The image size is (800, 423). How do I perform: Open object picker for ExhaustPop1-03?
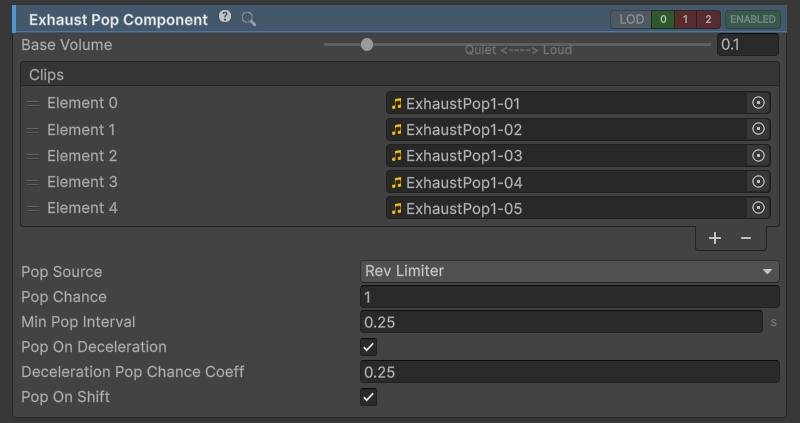coord(758,155)
